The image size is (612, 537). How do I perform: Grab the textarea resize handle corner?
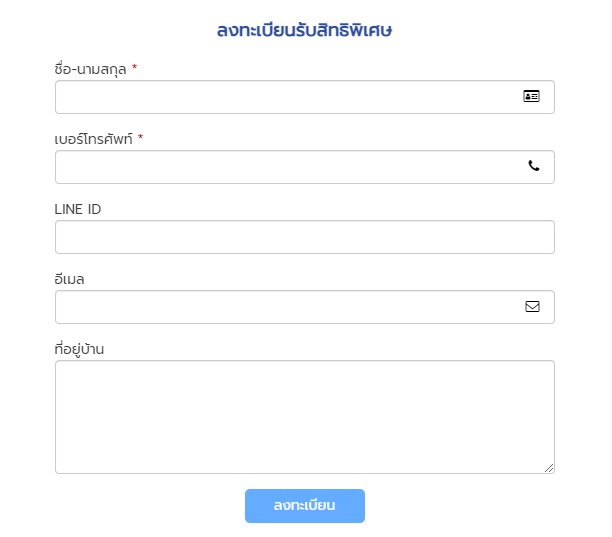(x=549, y=468)
